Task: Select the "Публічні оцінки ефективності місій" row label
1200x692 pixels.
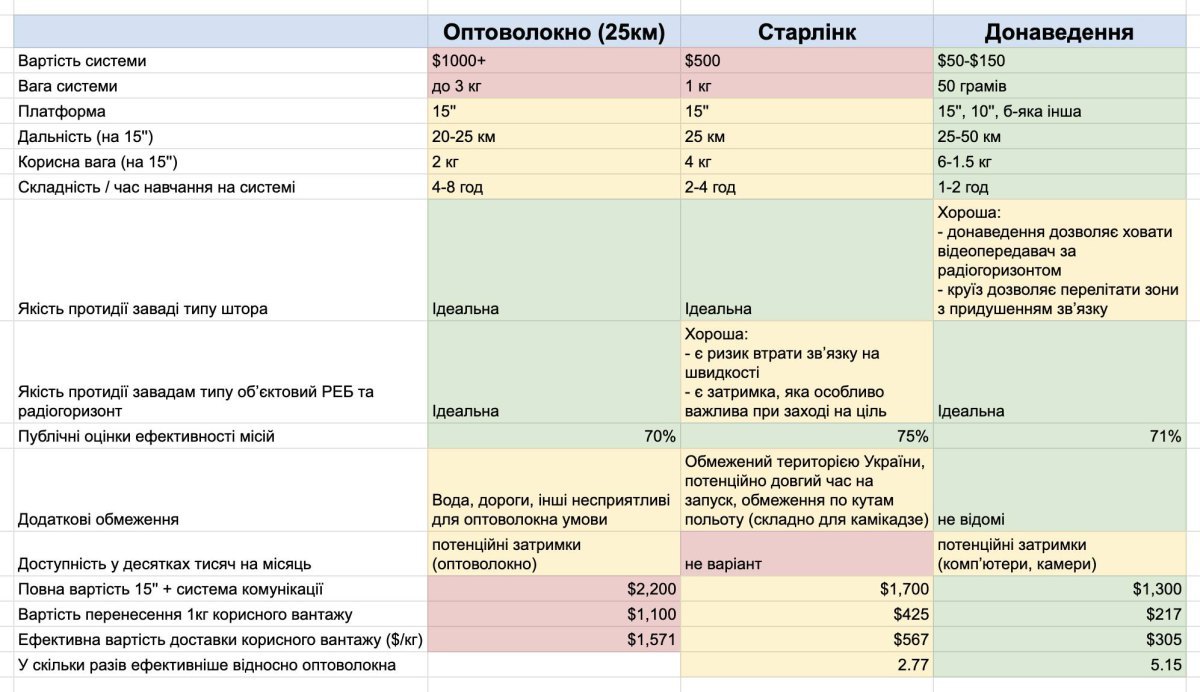Action: (x=146, y=436)
